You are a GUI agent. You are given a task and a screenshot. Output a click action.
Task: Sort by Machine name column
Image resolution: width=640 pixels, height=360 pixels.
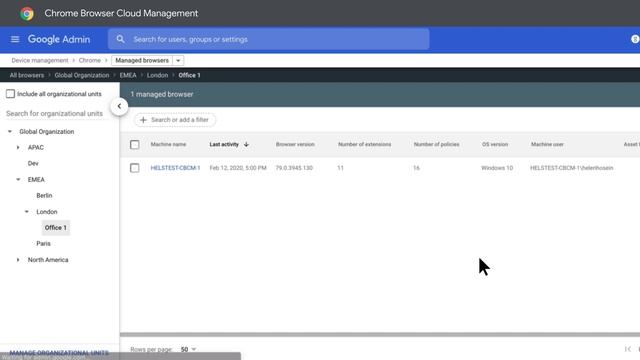[168, 144]
